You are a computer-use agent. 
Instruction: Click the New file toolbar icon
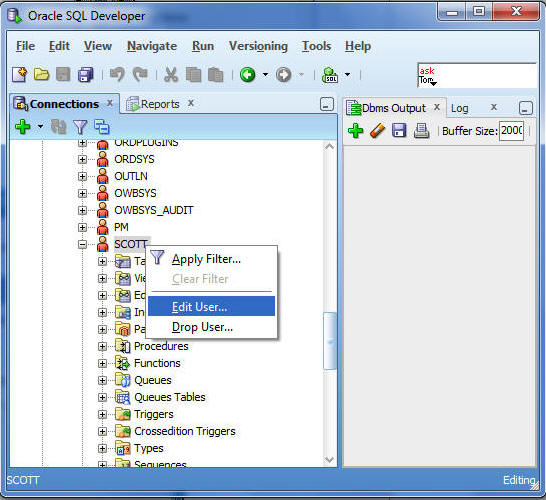[20, 75]
